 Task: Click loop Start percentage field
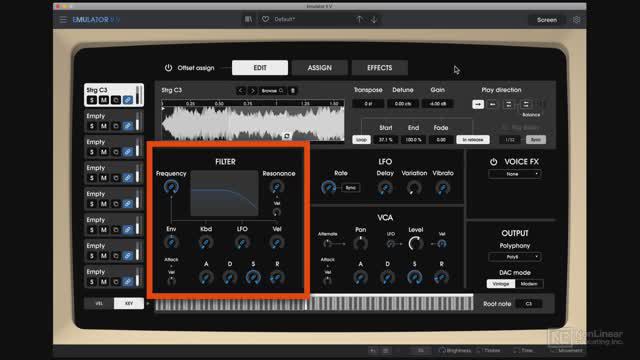click(385, 140)
